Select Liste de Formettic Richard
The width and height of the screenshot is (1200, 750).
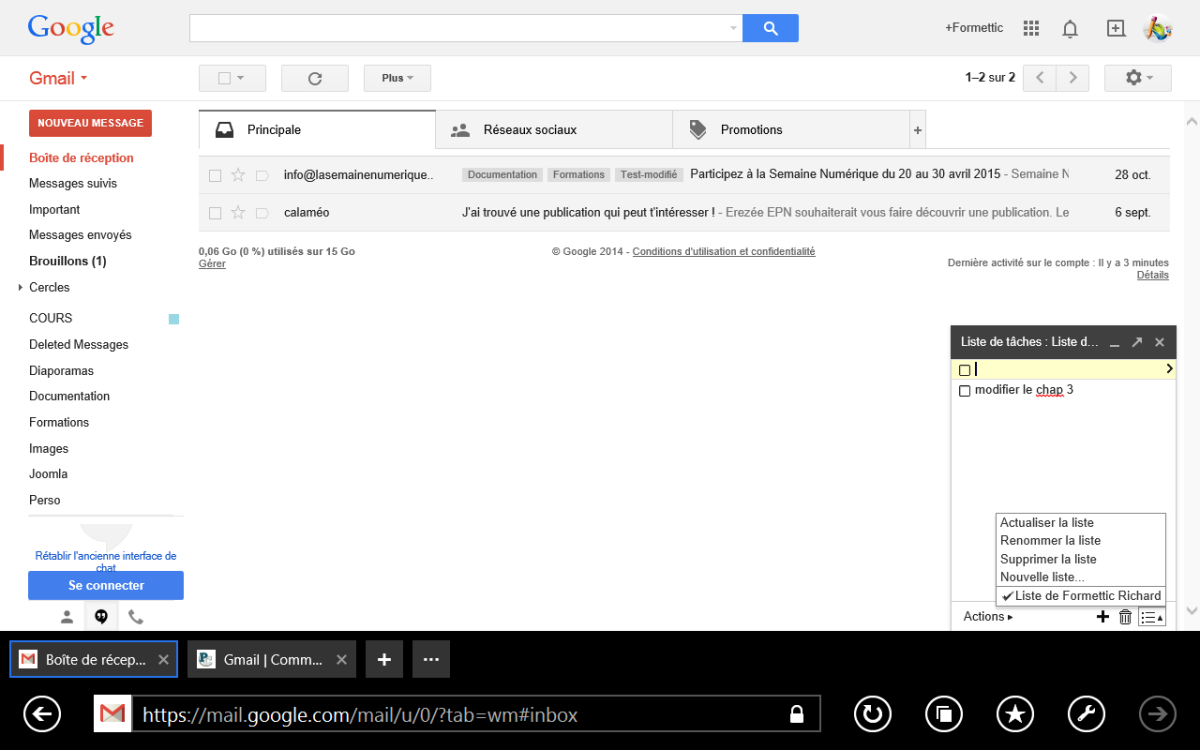coord(1081,596)
